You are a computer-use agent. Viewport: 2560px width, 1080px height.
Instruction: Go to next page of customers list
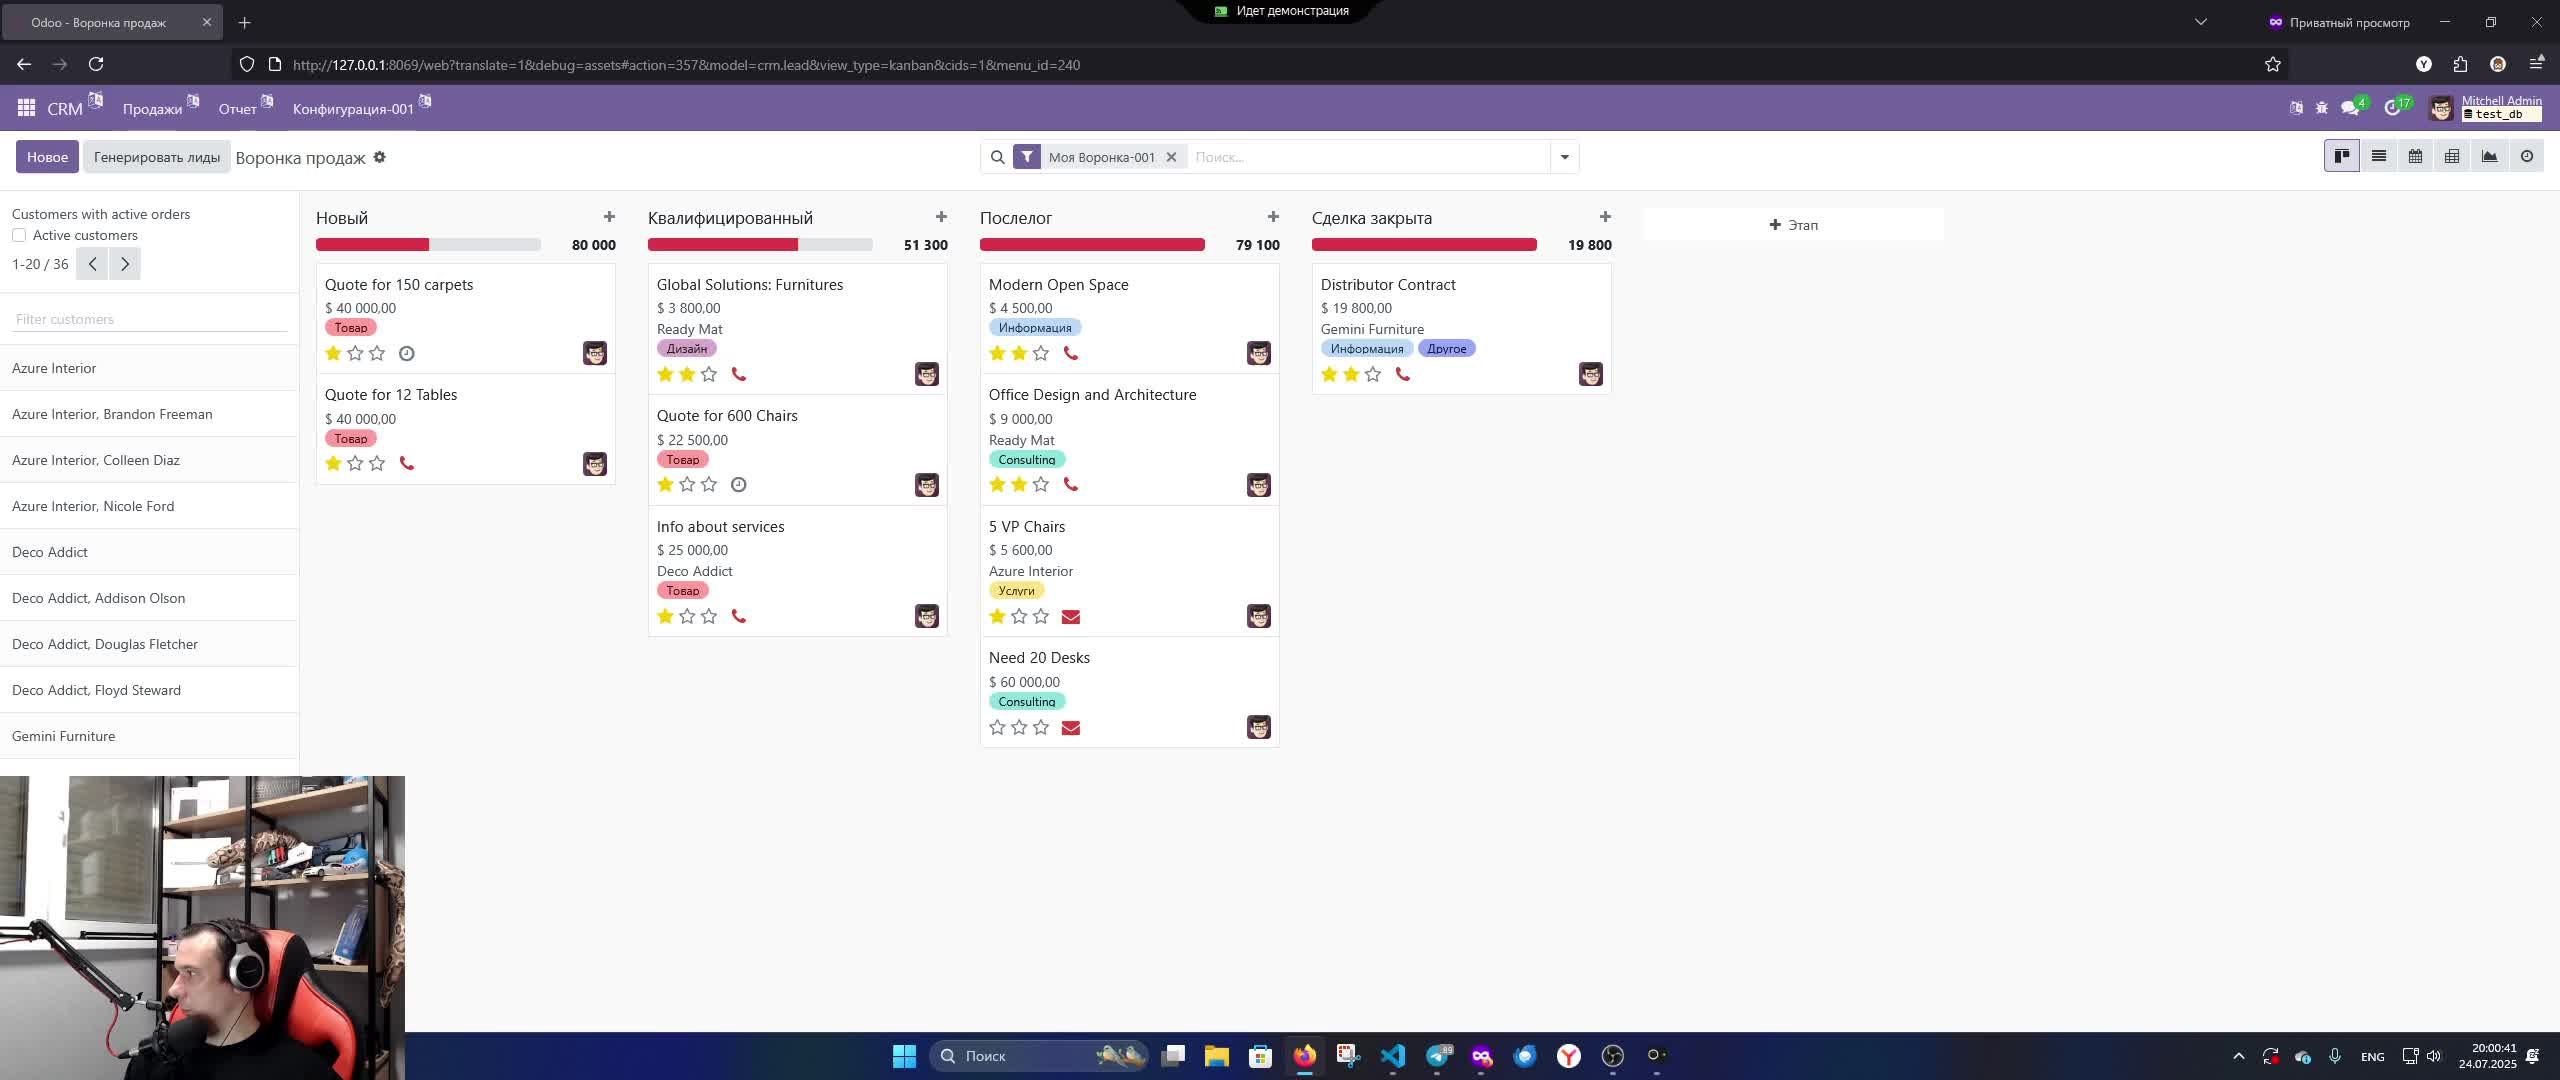point(125,264)
